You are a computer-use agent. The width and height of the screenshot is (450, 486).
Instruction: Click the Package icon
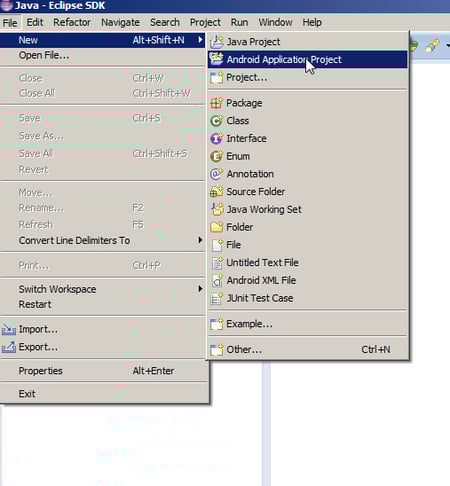pyautogui.click(x=217, y=103)
